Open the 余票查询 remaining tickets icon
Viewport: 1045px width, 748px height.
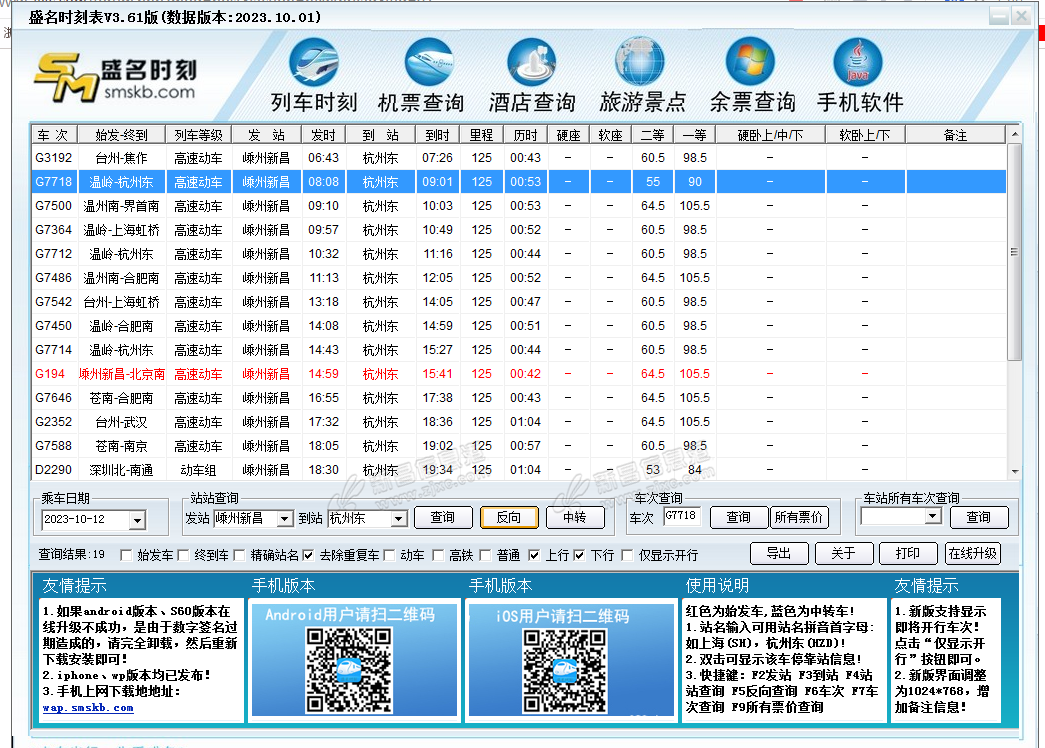pos(751,62)
